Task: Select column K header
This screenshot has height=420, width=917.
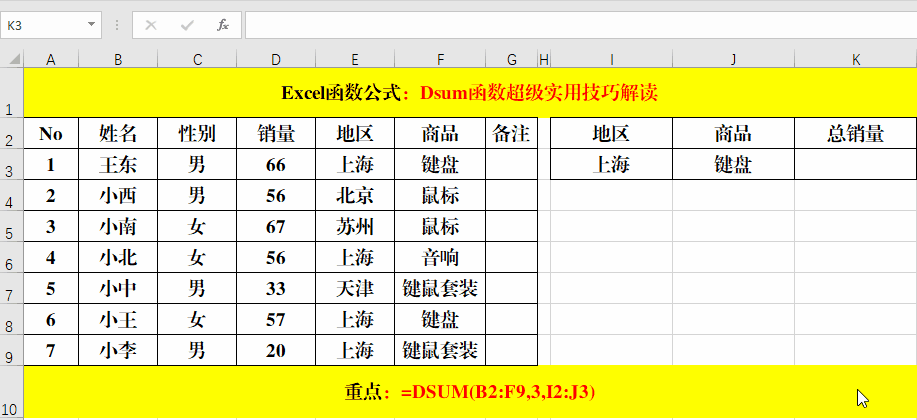Action: (855, 60)
